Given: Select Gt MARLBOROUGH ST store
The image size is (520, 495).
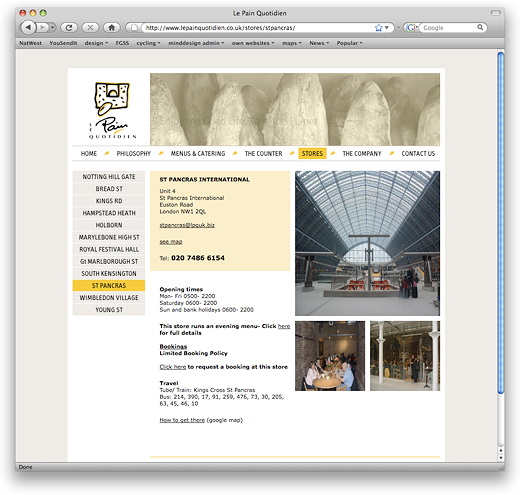Looking at the screenshot, I should pyautogui.click(x=109, y=261).
